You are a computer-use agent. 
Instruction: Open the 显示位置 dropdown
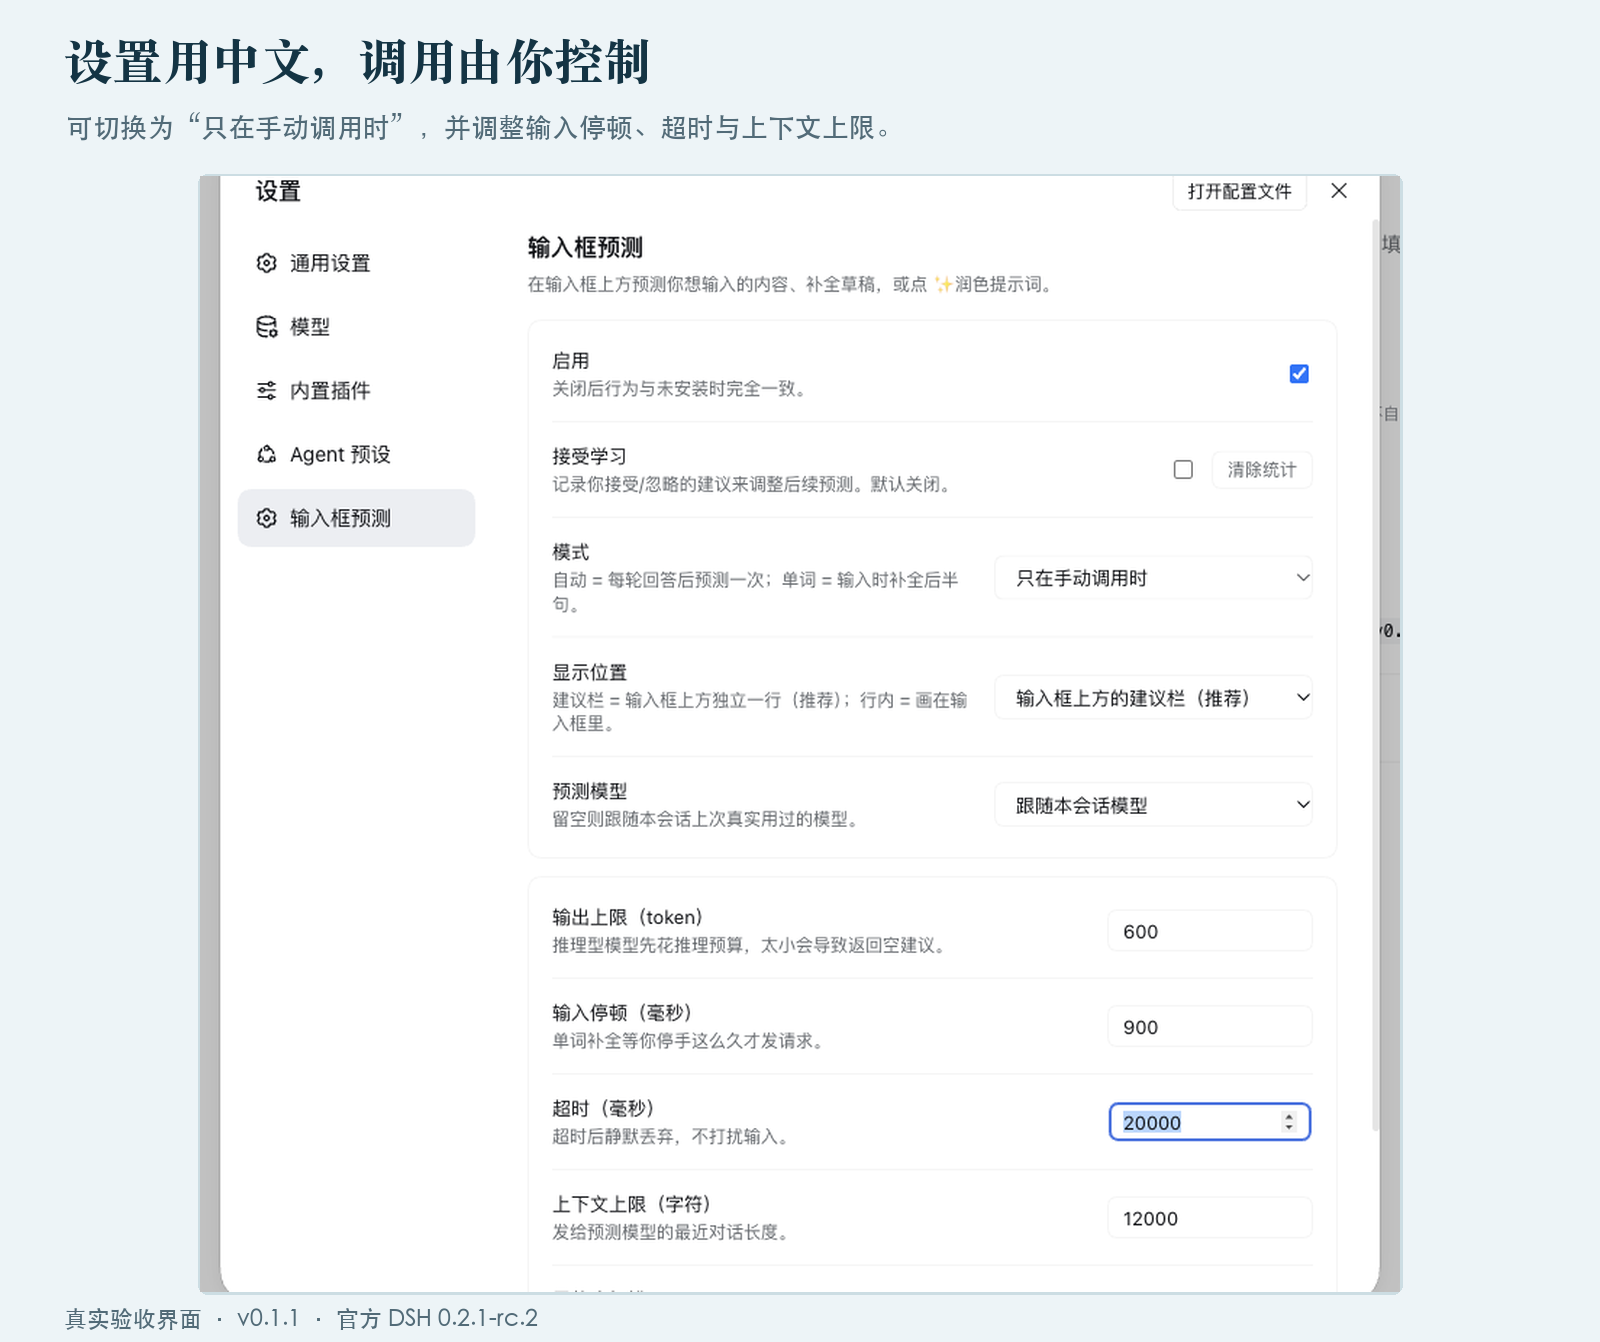(1153, 698)
